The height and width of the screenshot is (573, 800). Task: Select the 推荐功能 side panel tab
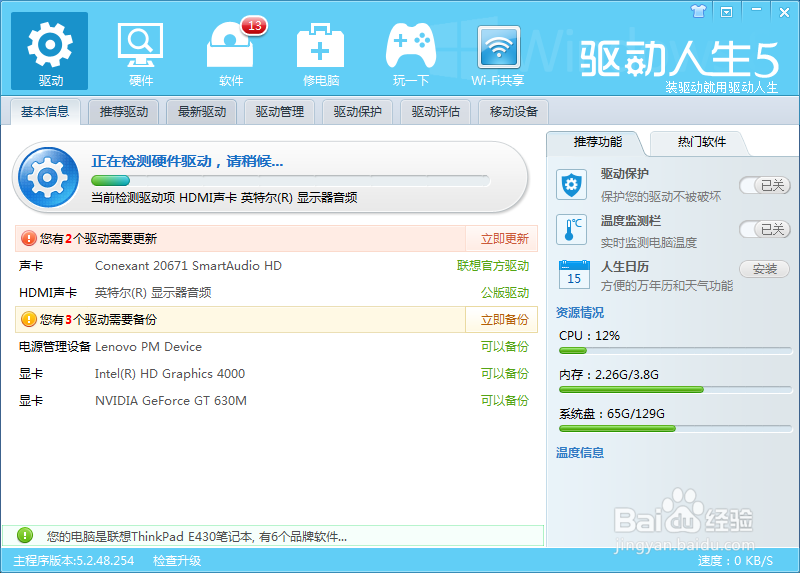[x=597, y=142]
